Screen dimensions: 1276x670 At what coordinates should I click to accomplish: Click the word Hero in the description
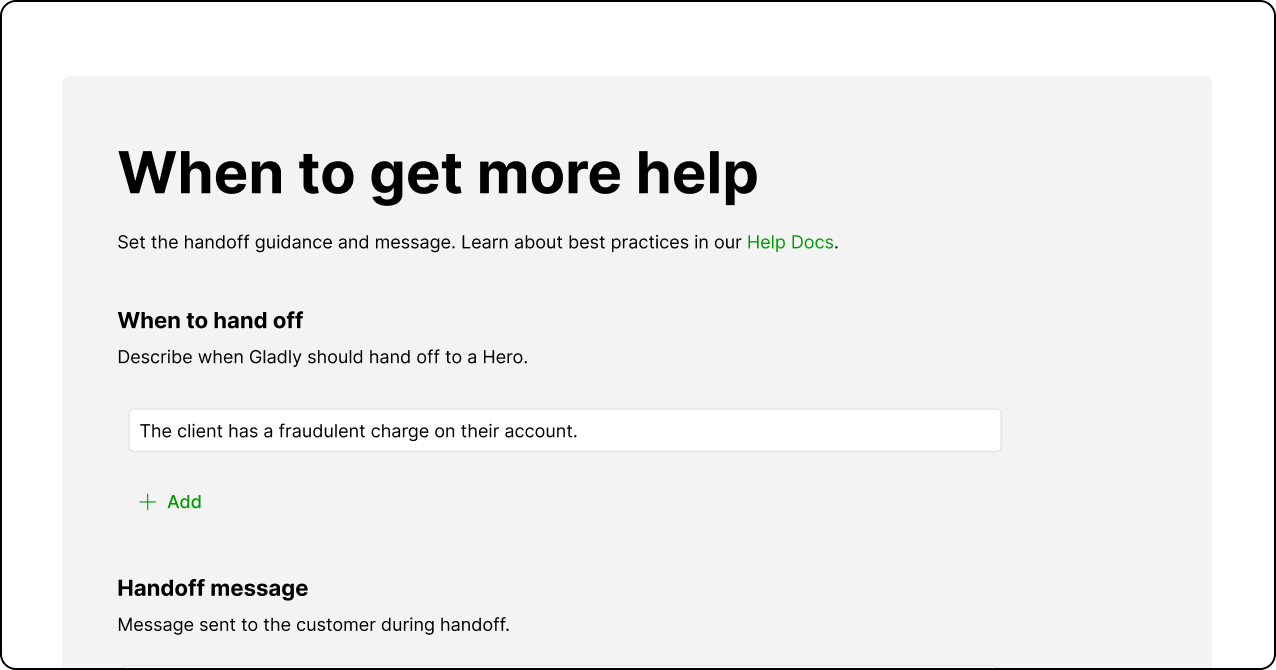click(x=501, y=357)
